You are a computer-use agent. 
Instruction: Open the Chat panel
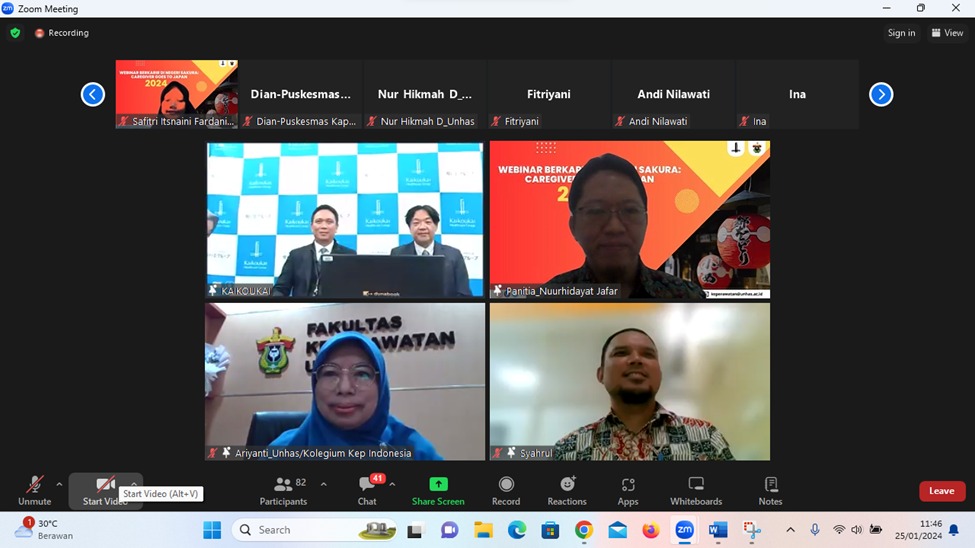pyautogui.click(x=367, y=489)
